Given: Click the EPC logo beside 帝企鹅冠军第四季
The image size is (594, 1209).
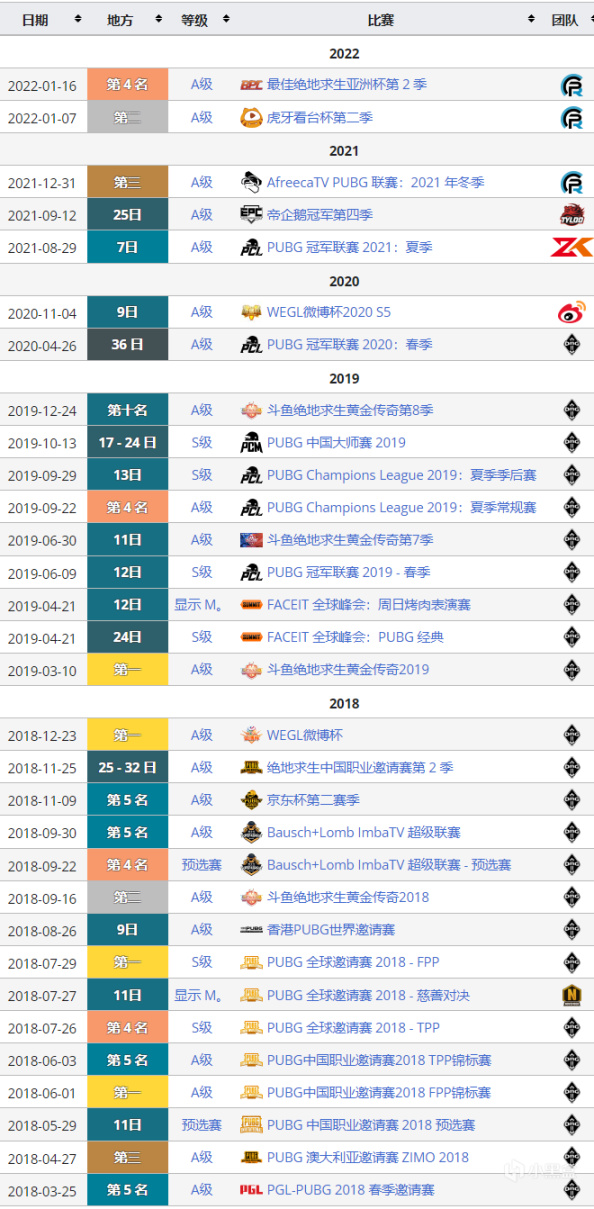Looking at the screenshot, I should coord(252,215).
